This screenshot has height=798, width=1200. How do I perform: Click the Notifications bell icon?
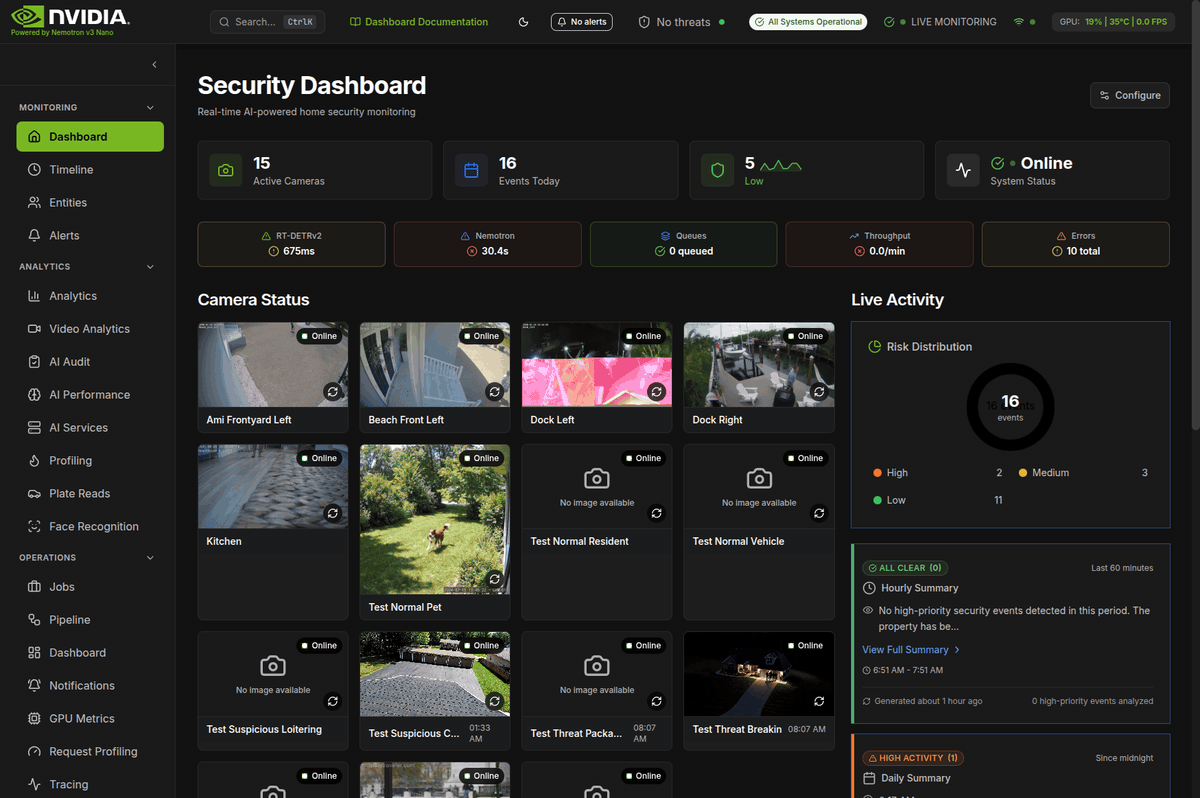coord(34,686)
